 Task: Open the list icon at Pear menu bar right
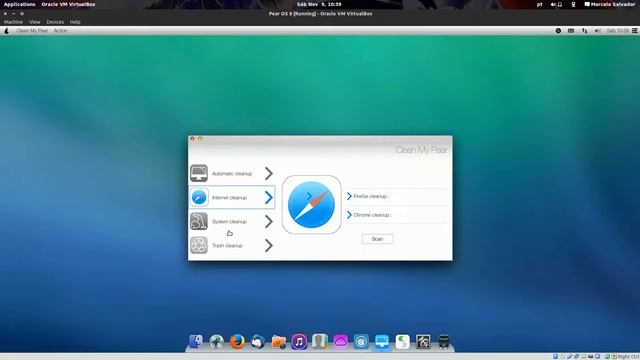pos(635,31)
